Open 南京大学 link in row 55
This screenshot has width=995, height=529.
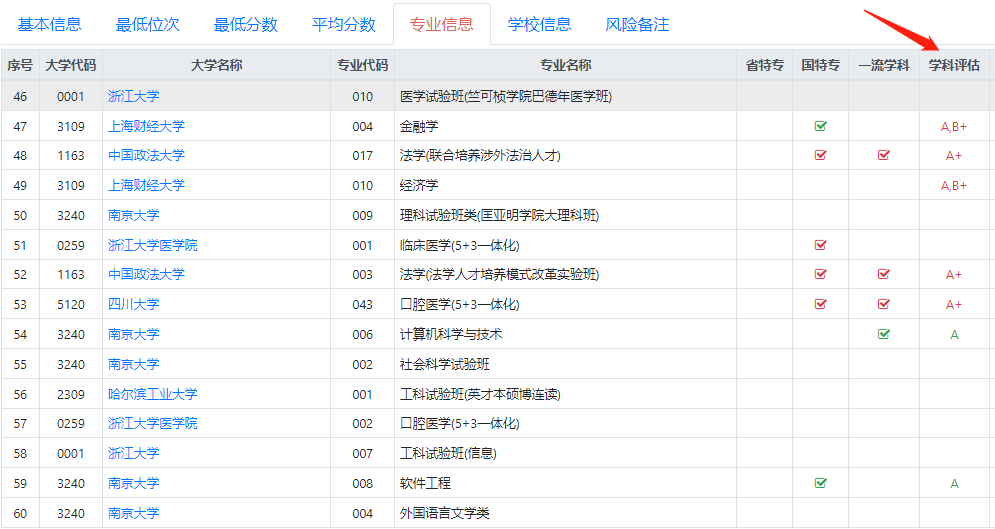[133, 364]
